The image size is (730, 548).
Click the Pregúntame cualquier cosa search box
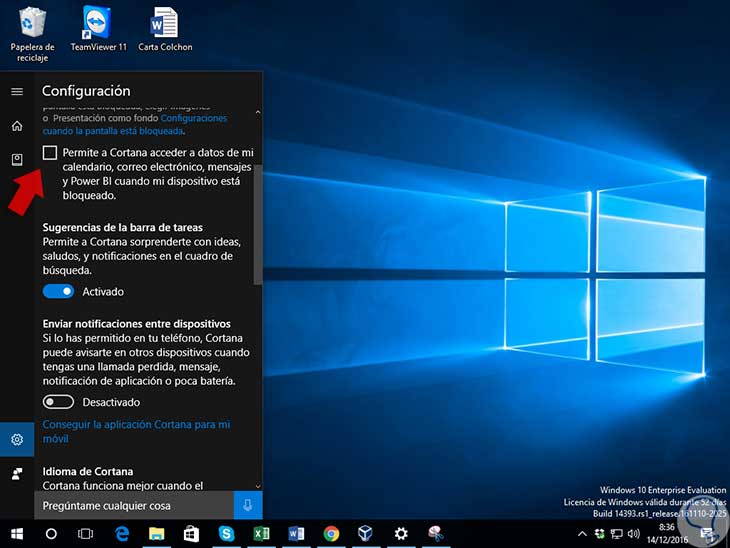134,506
